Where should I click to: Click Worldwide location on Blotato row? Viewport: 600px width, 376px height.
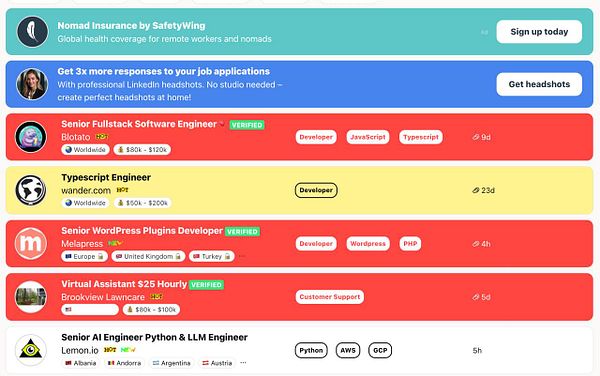pos(85,150)
